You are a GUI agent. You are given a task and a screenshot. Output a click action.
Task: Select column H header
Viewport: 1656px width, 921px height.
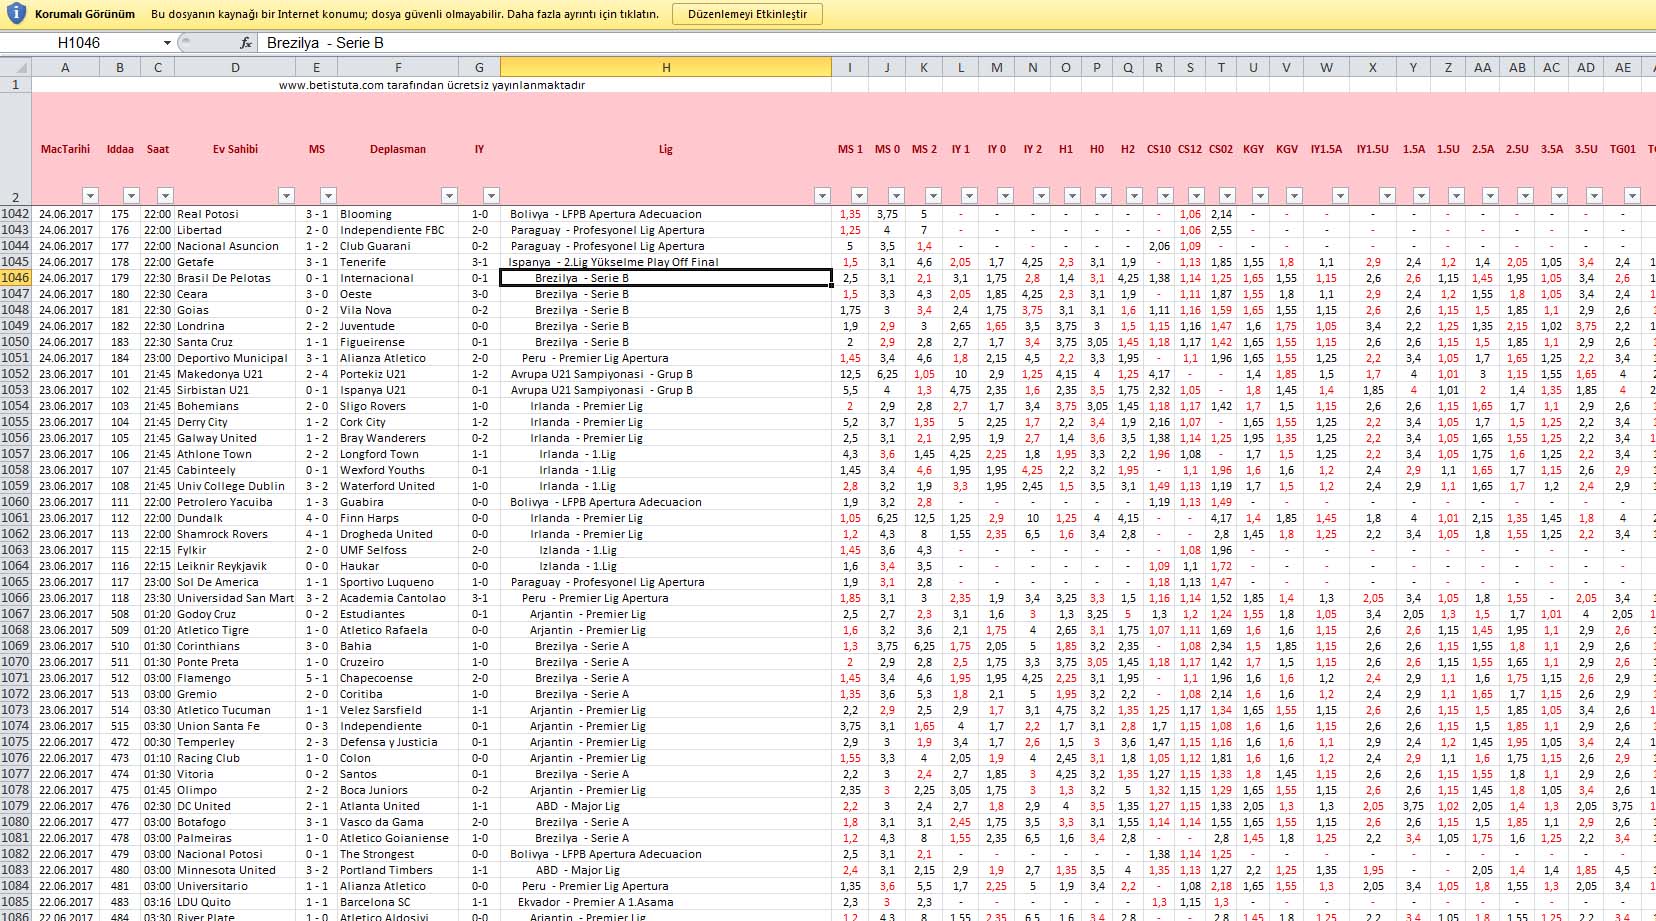click(x=666, y=68)
